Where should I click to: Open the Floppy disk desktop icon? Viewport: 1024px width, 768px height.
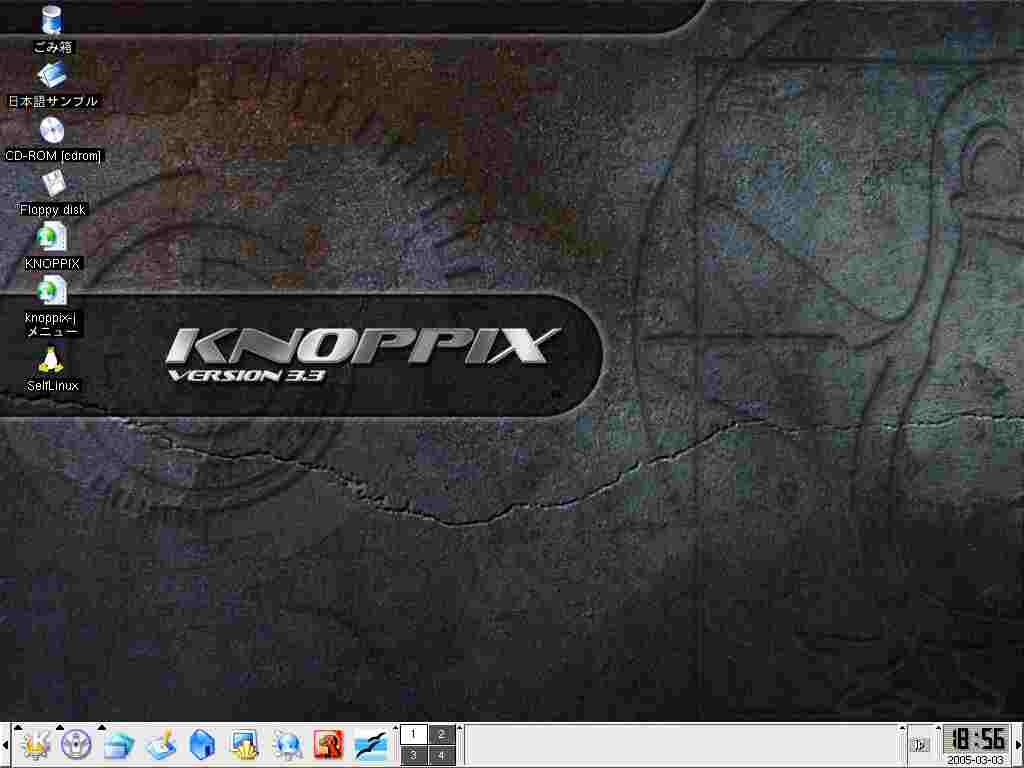tap(52, 184)
